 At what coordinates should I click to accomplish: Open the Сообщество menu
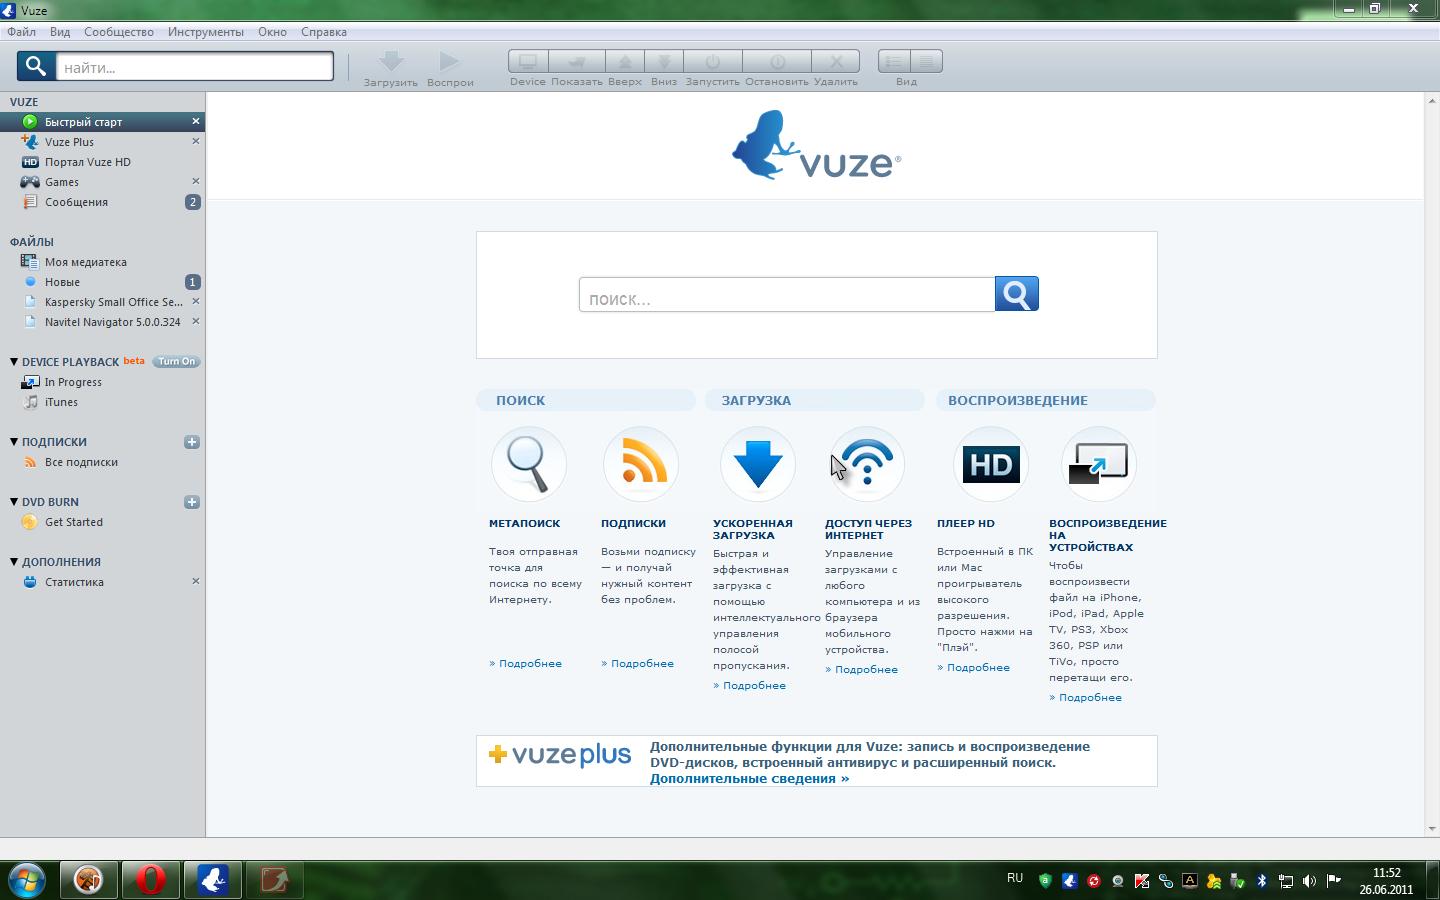coord(119,32)
